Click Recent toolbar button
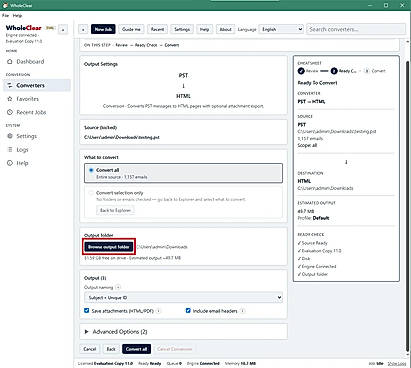This screenshot has width=411, height=368. click(x=157, y=29)
